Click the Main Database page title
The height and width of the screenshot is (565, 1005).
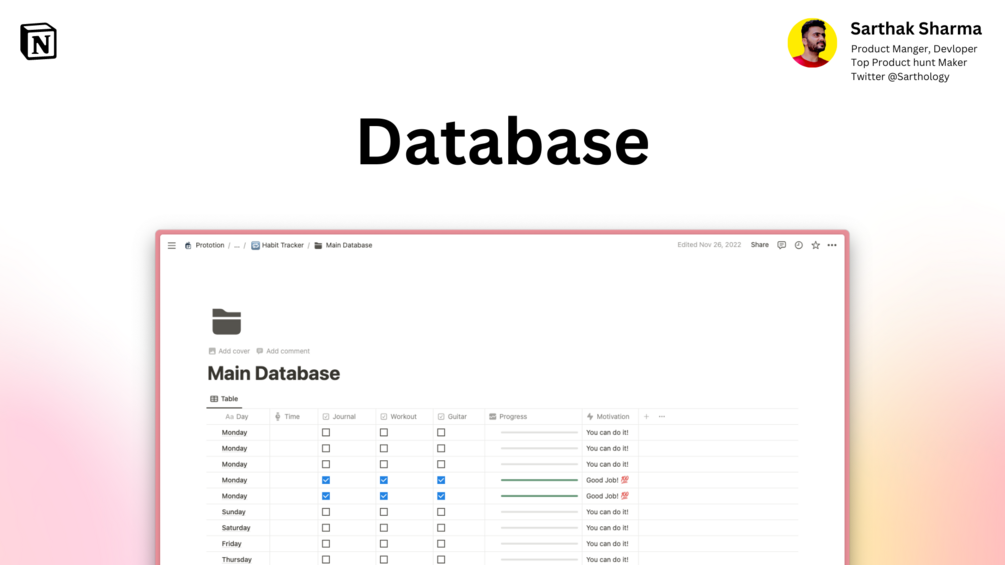(x=274, y=373)
